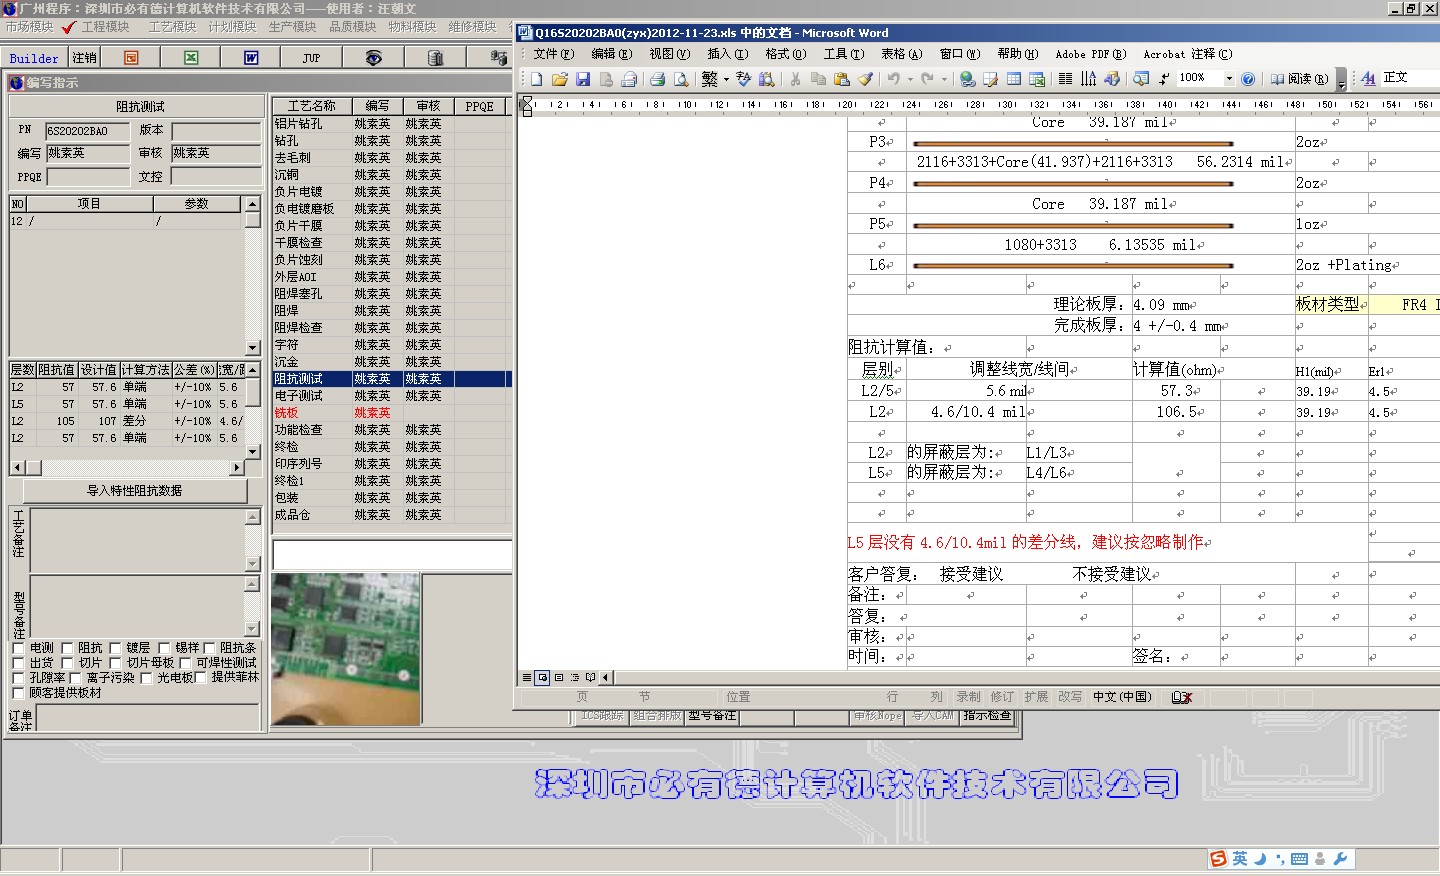This screenshot has height=876, width=1440.
Task: Click the Excel icon button in the Builder toolbar
Action: pyautogui.click(x=191, y=58)
